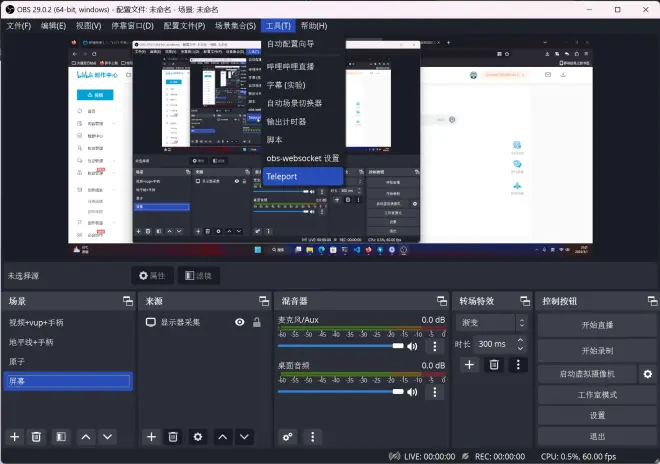Select scene 地平线+手柄
This screenshot has height=464, width=660.
[x=68, y=342]
